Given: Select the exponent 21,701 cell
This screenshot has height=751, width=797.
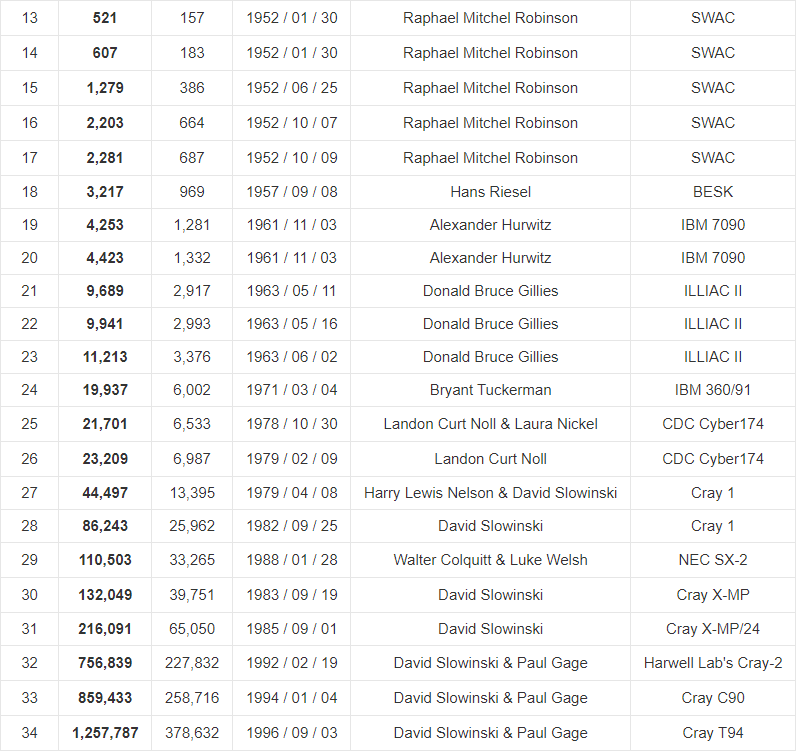Looking at the screenshot, I should point(105,424).
